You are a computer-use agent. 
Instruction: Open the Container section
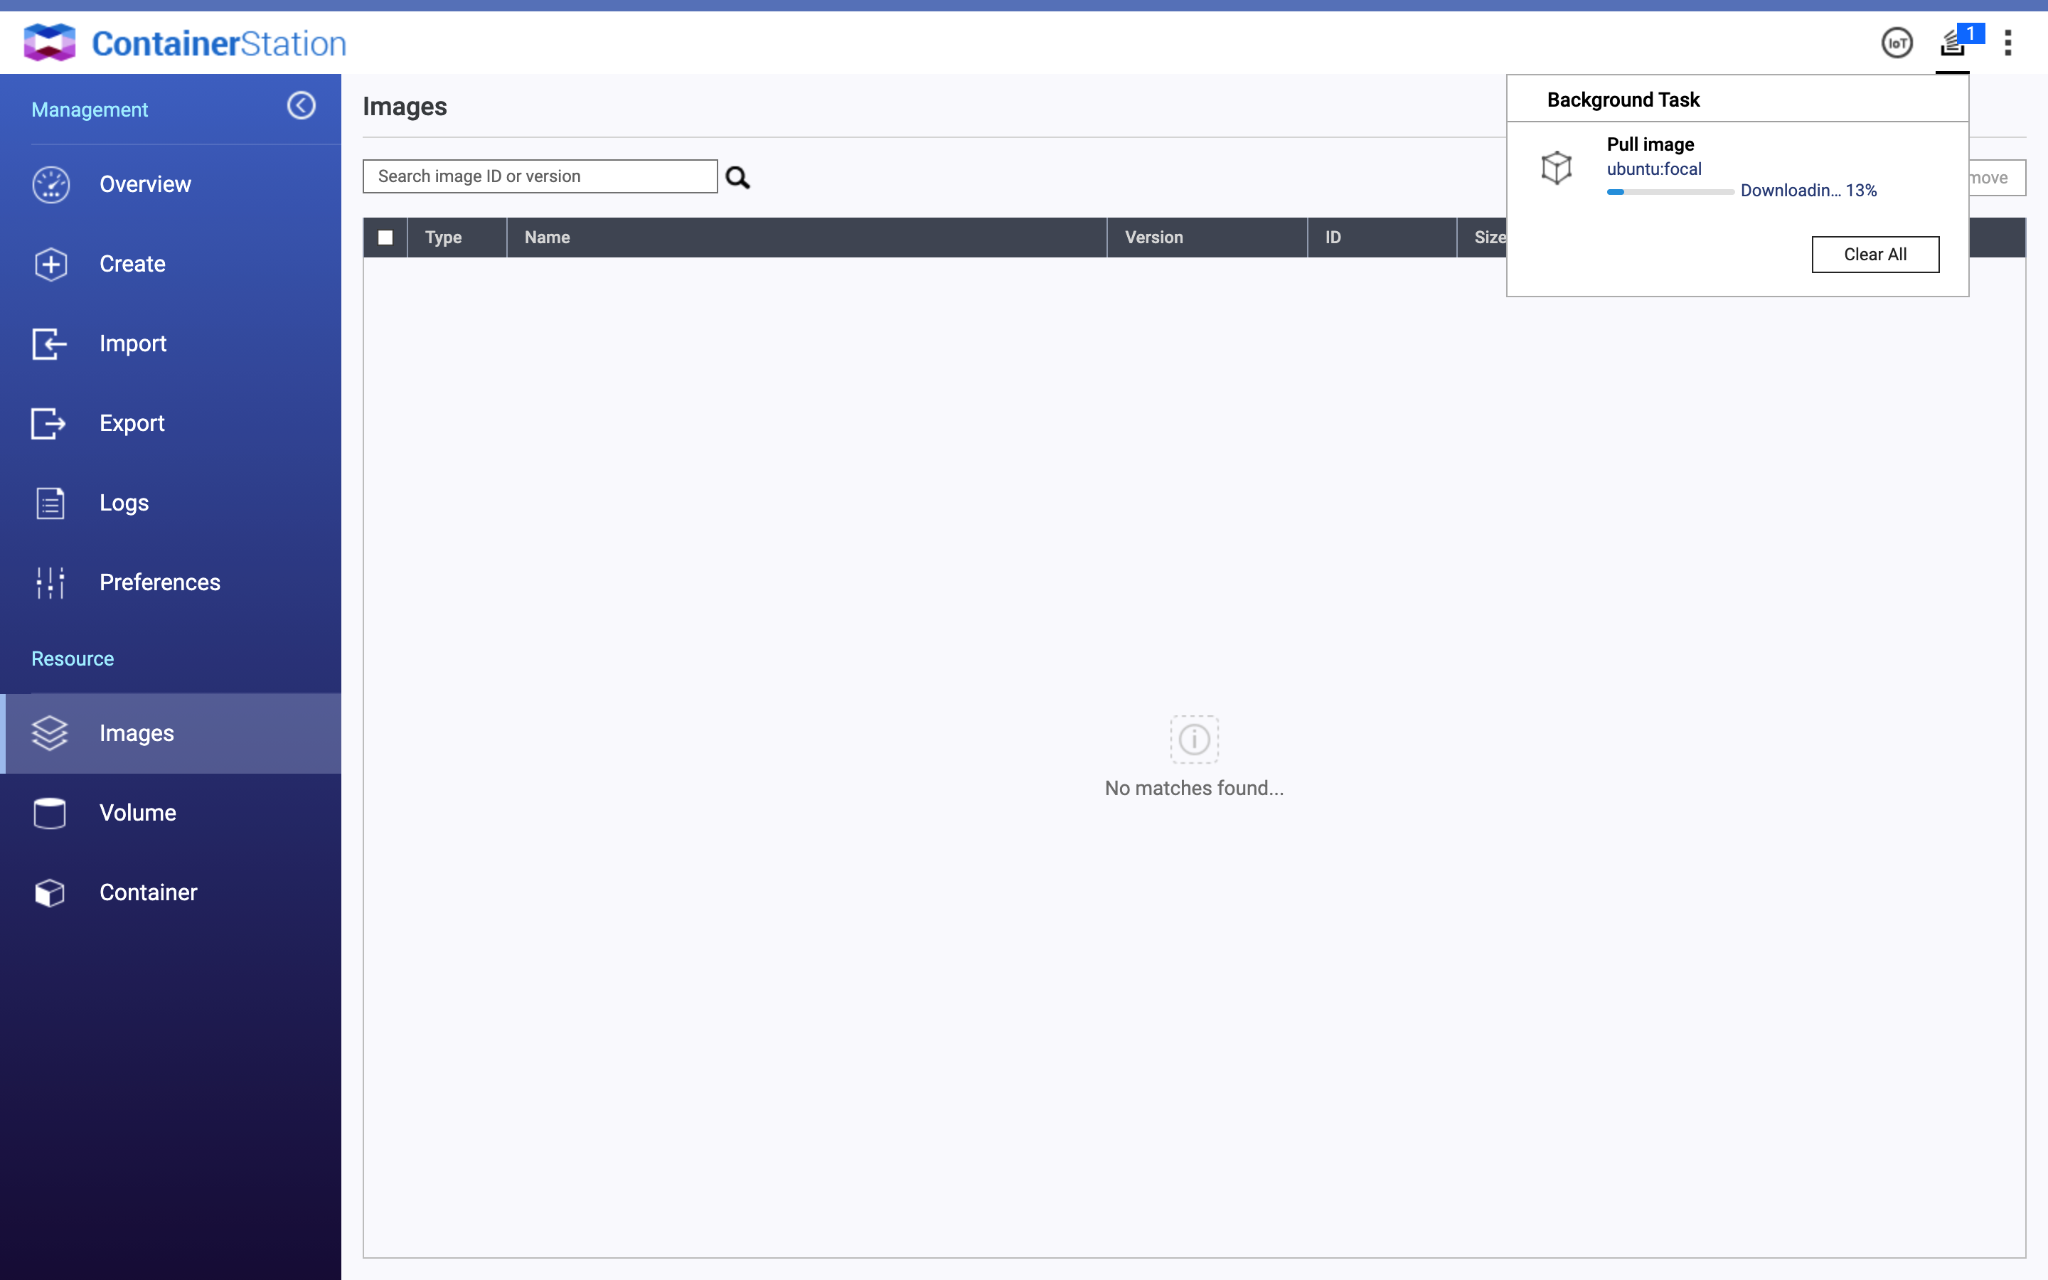(148, 893)
